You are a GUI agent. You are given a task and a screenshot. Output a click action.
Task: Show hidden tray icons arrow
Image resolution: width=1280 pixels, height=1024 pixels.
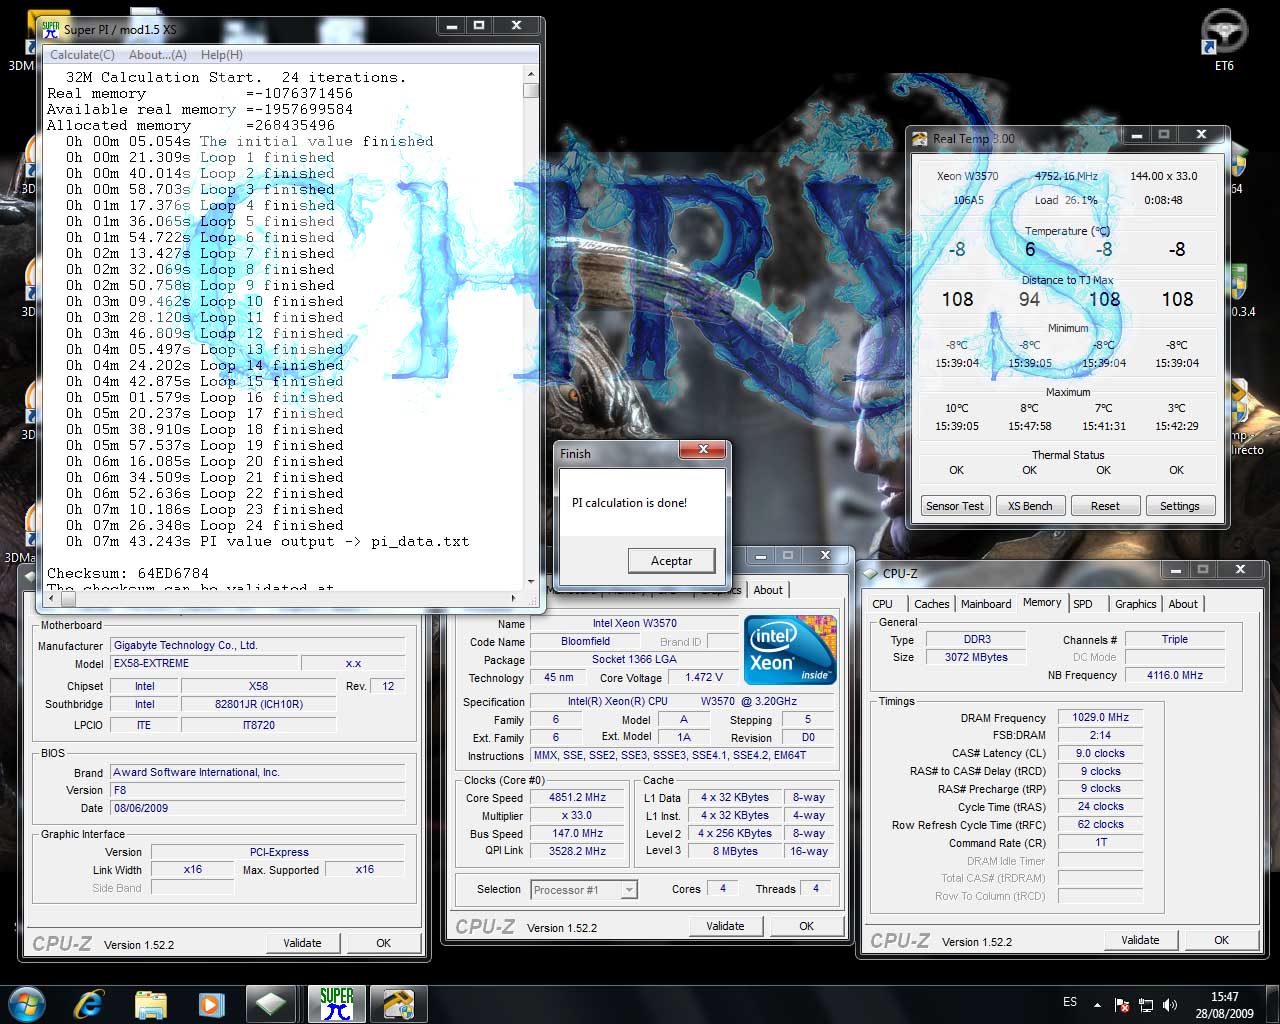[x=1097, y=1004]
